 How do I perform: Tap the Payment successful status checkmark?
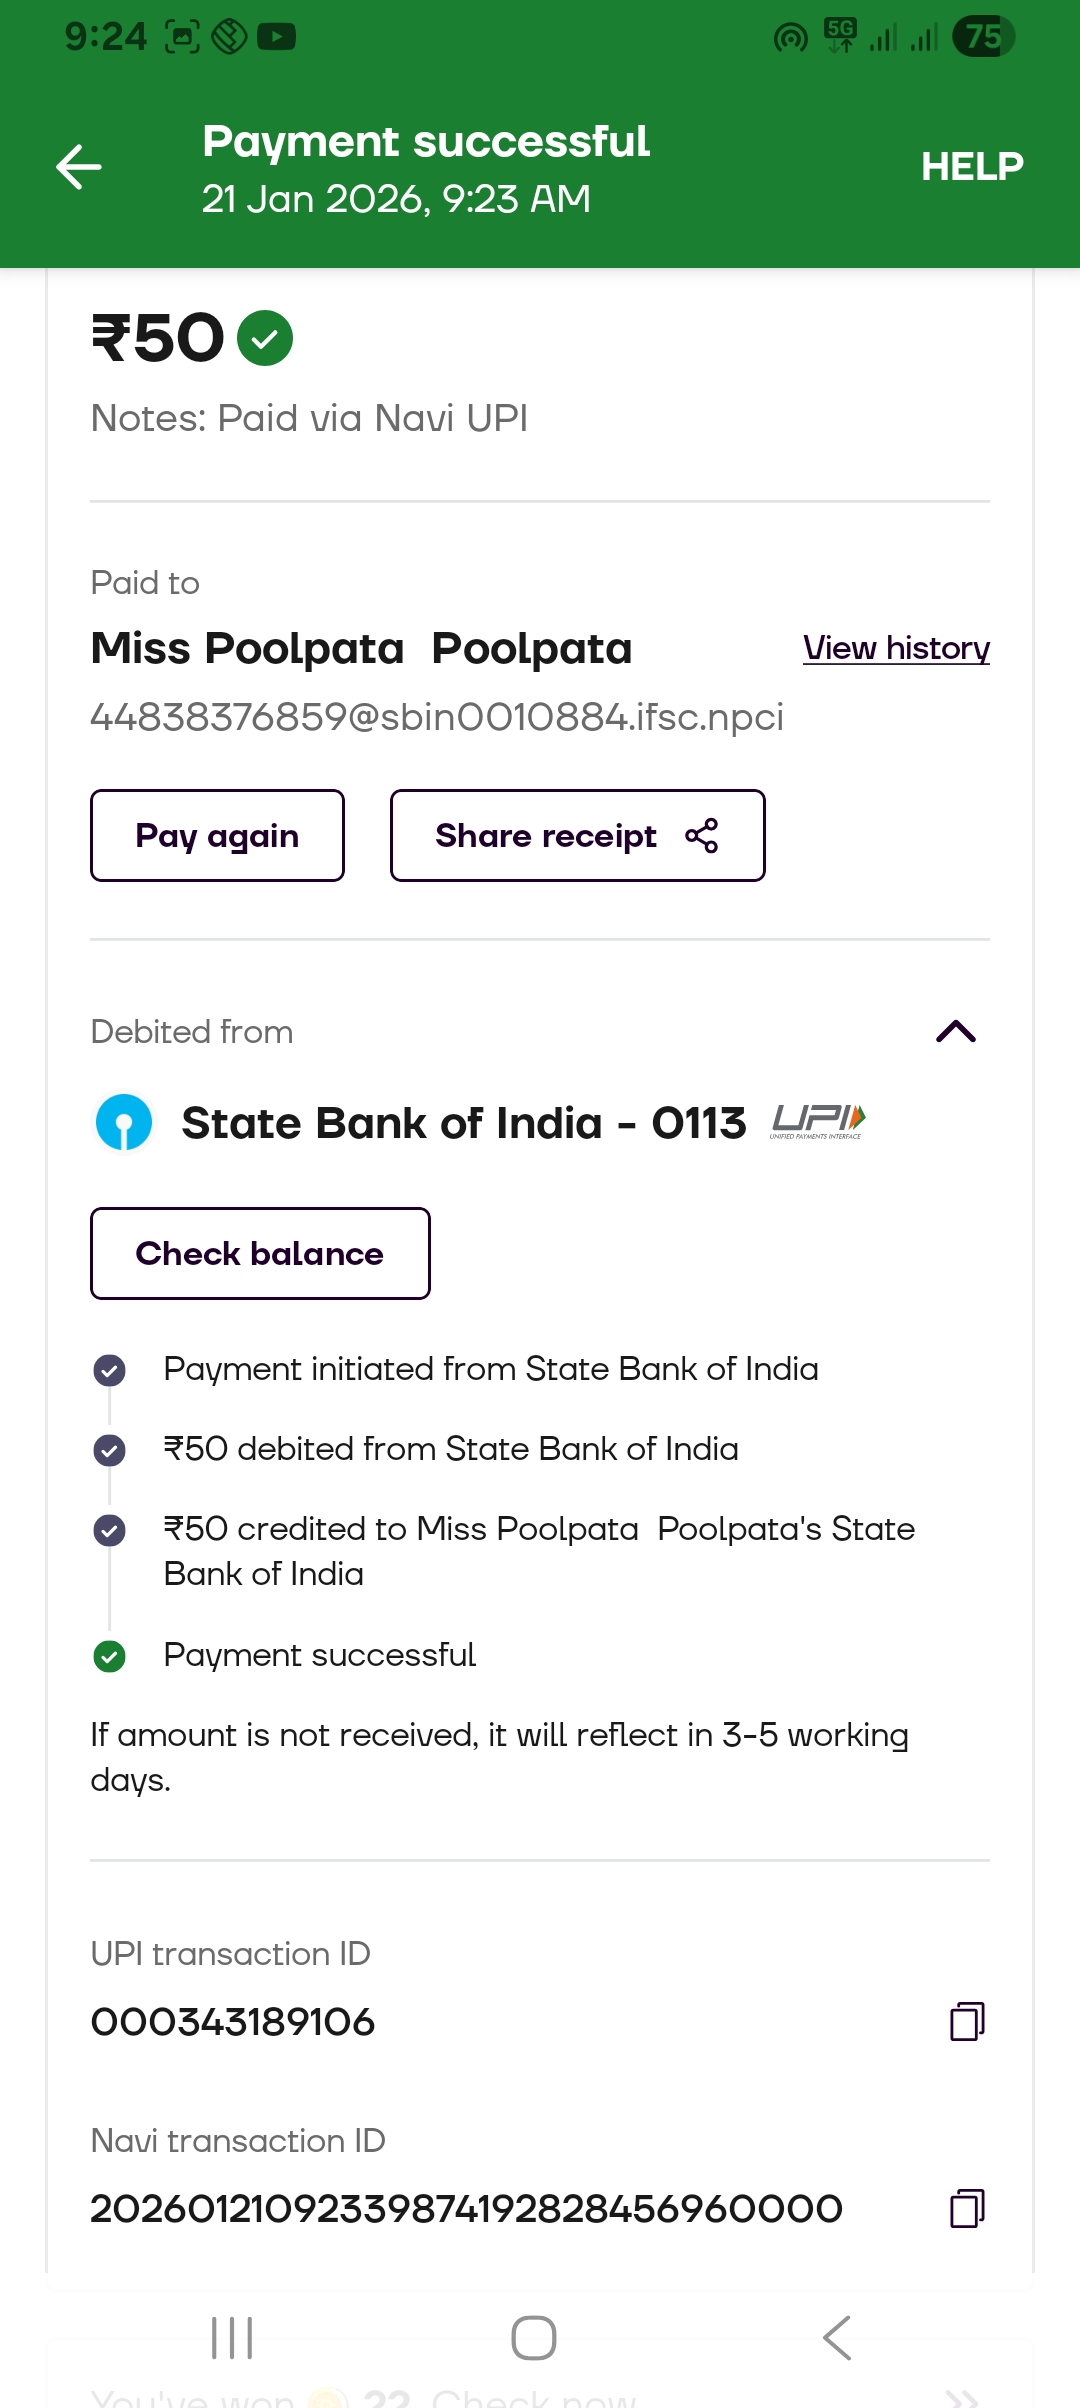[109, 1656]
